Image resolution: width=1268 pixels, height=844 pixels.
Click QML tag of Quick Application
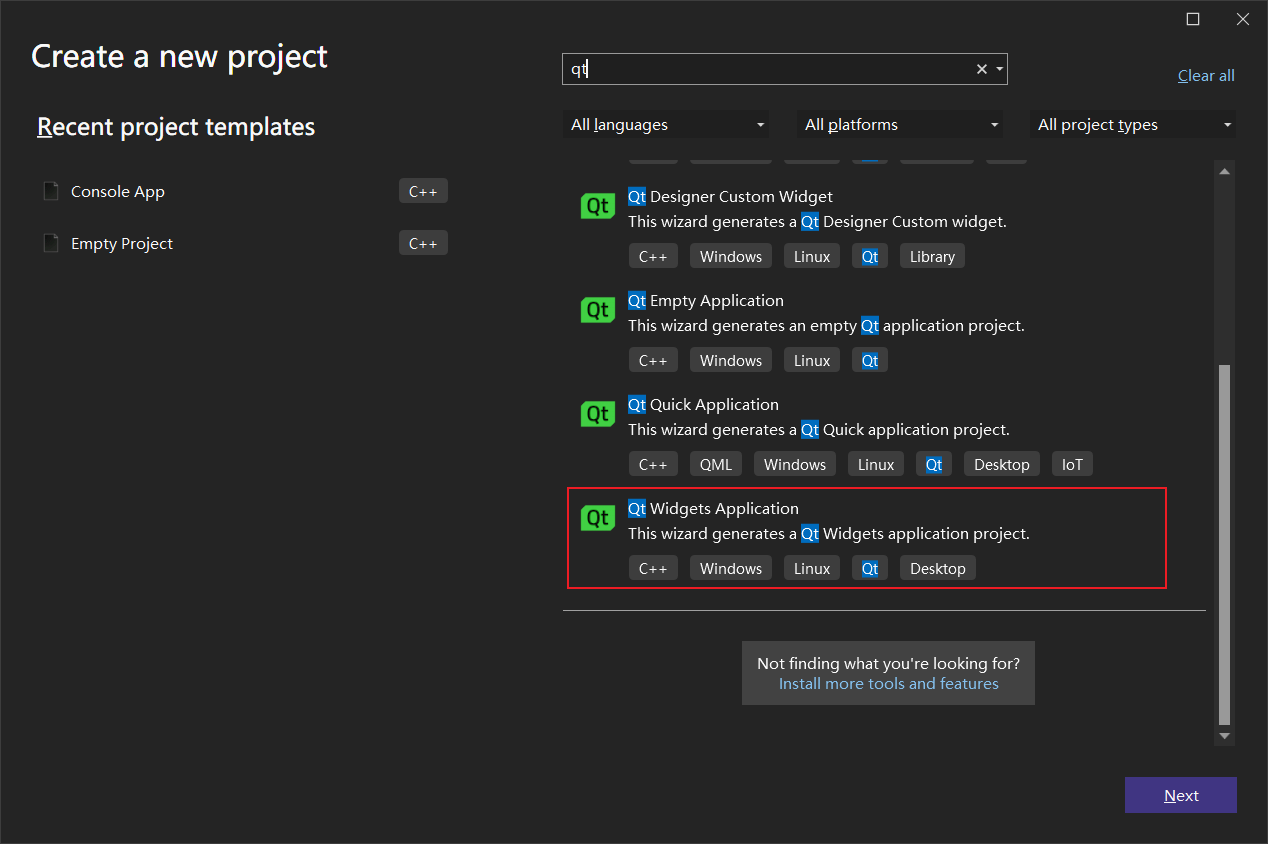click(715, 464)
